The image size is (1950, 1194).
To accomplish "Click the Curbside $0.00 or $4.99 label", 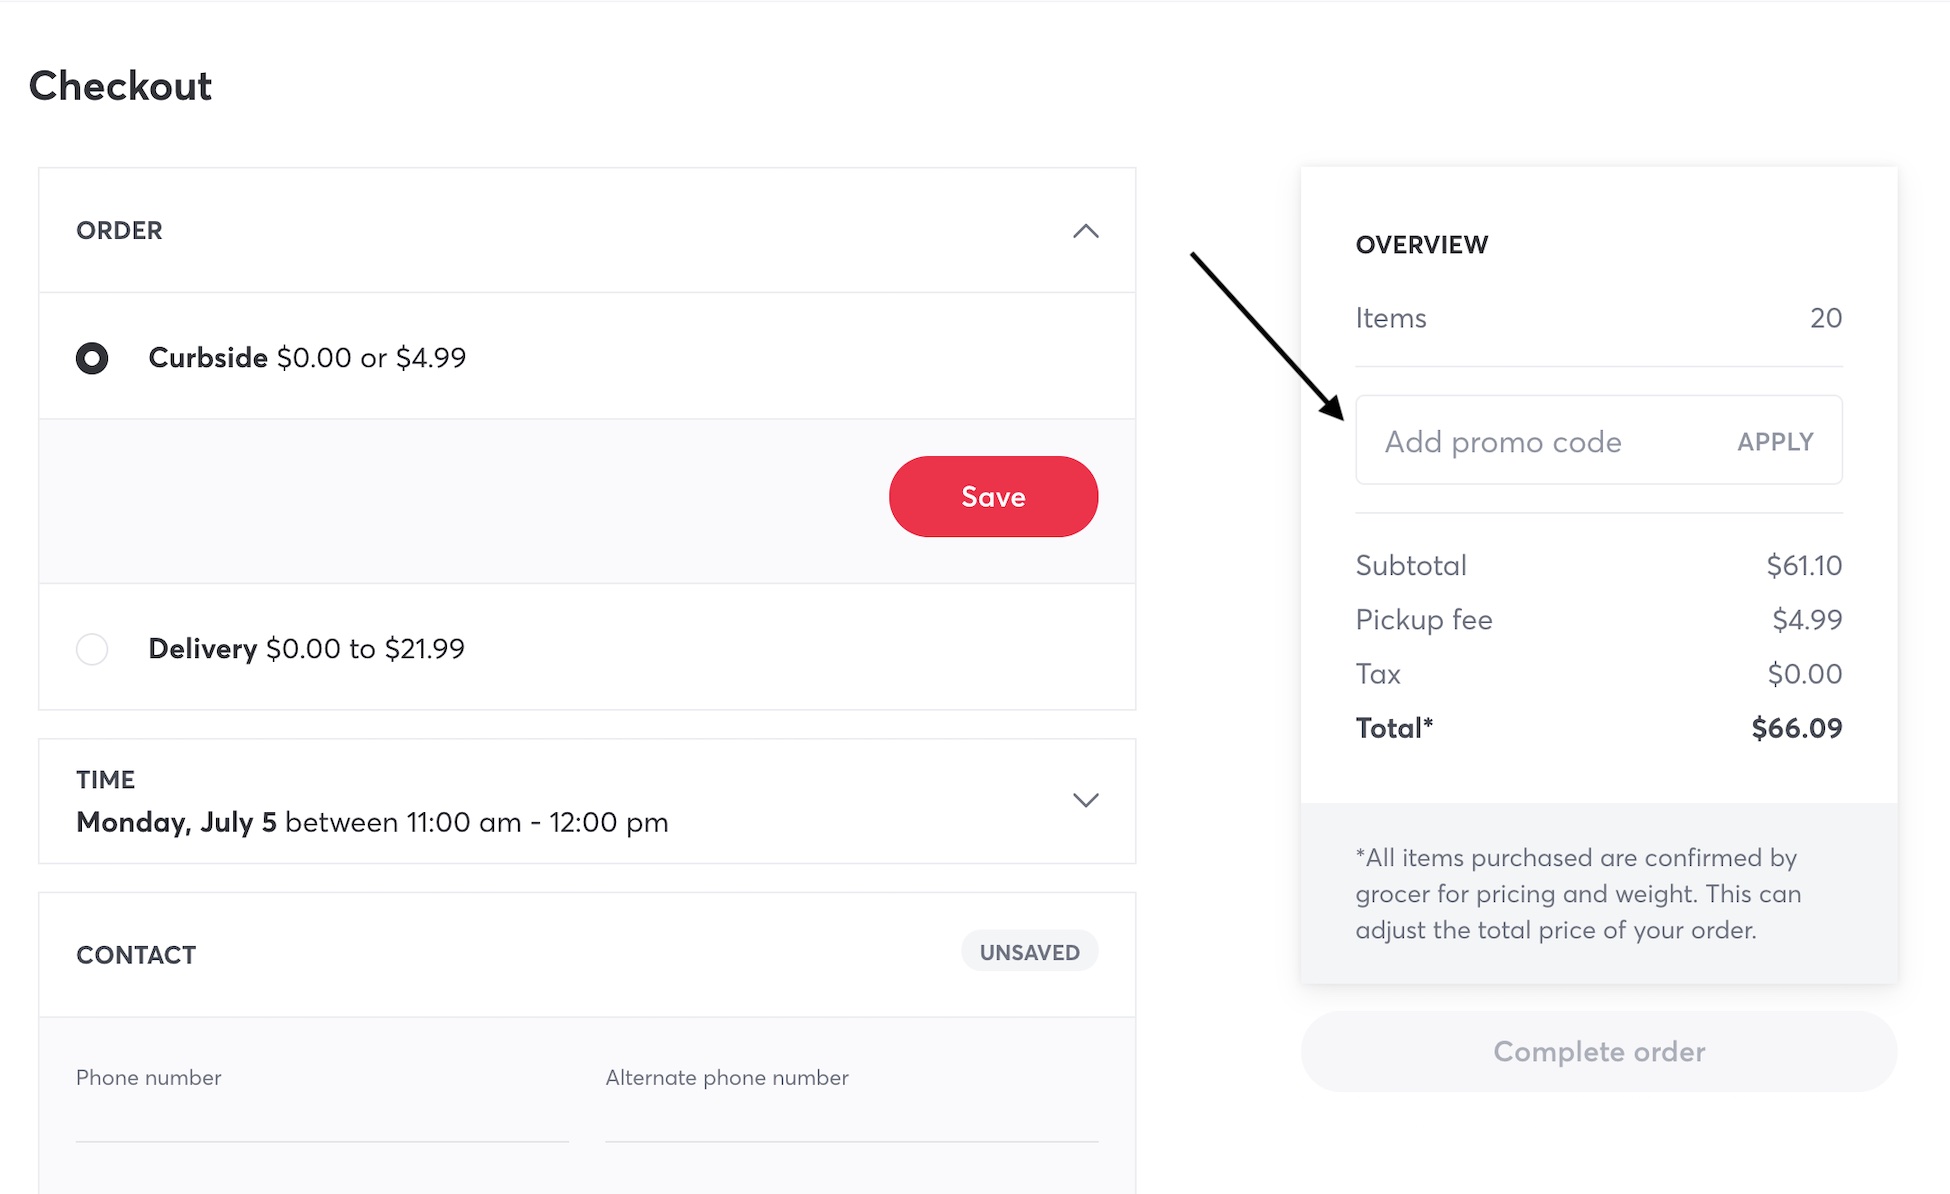I will tap(307, 358).
